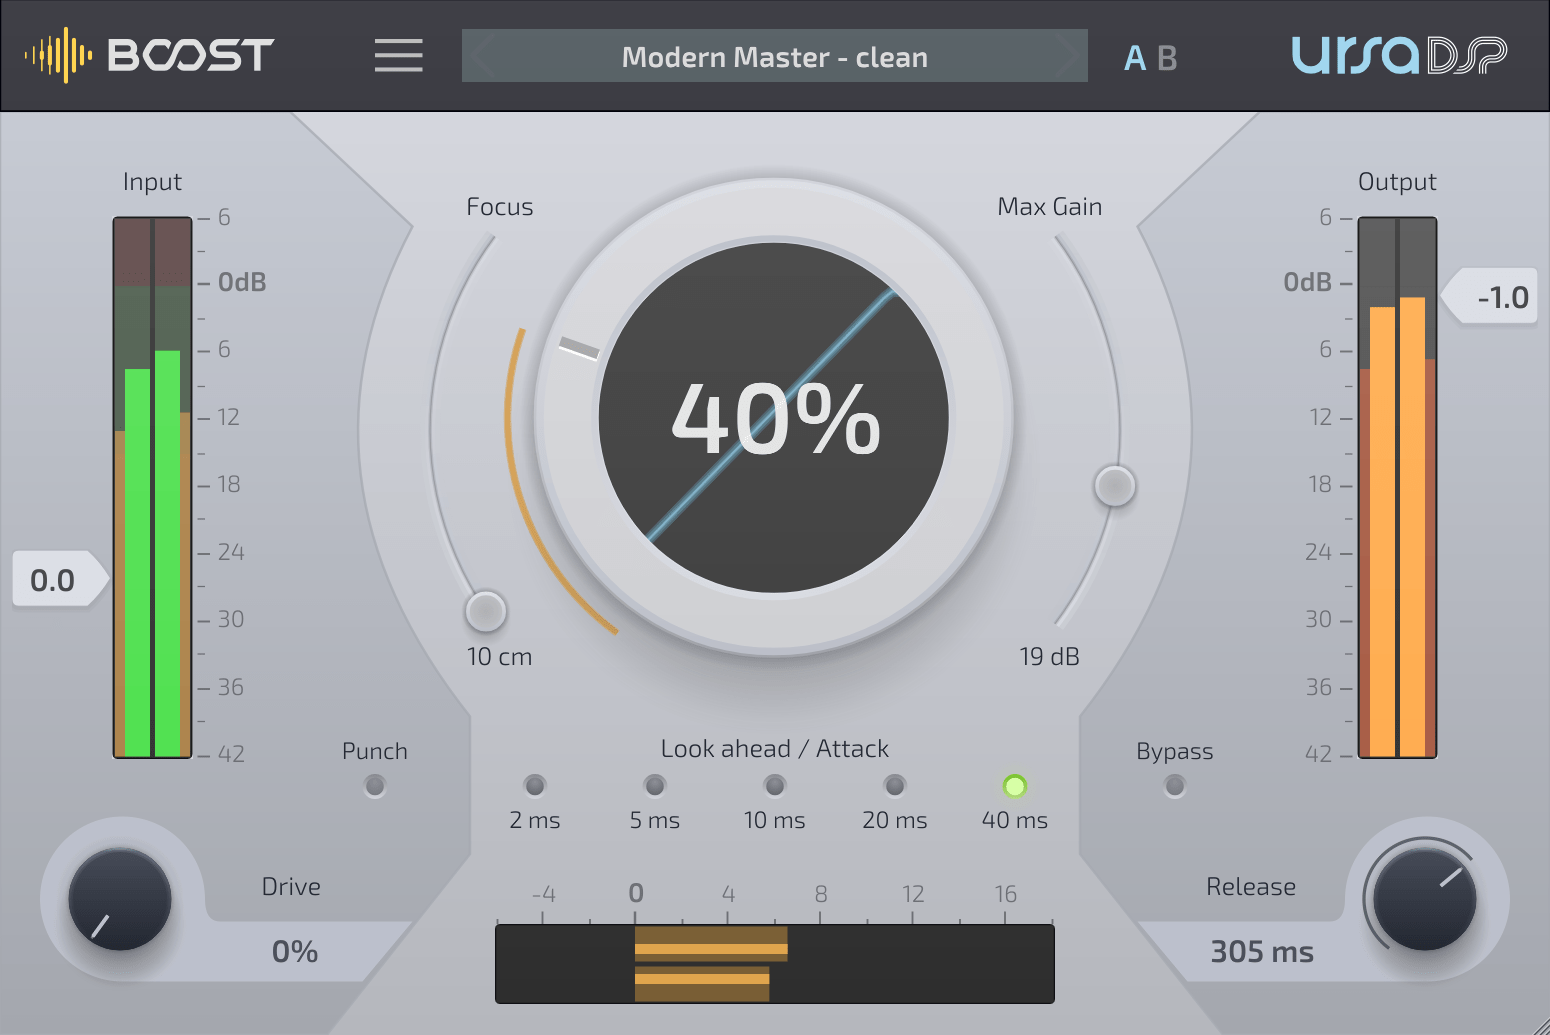Click the output ceiling -1.0 marker

[1489, 296]
